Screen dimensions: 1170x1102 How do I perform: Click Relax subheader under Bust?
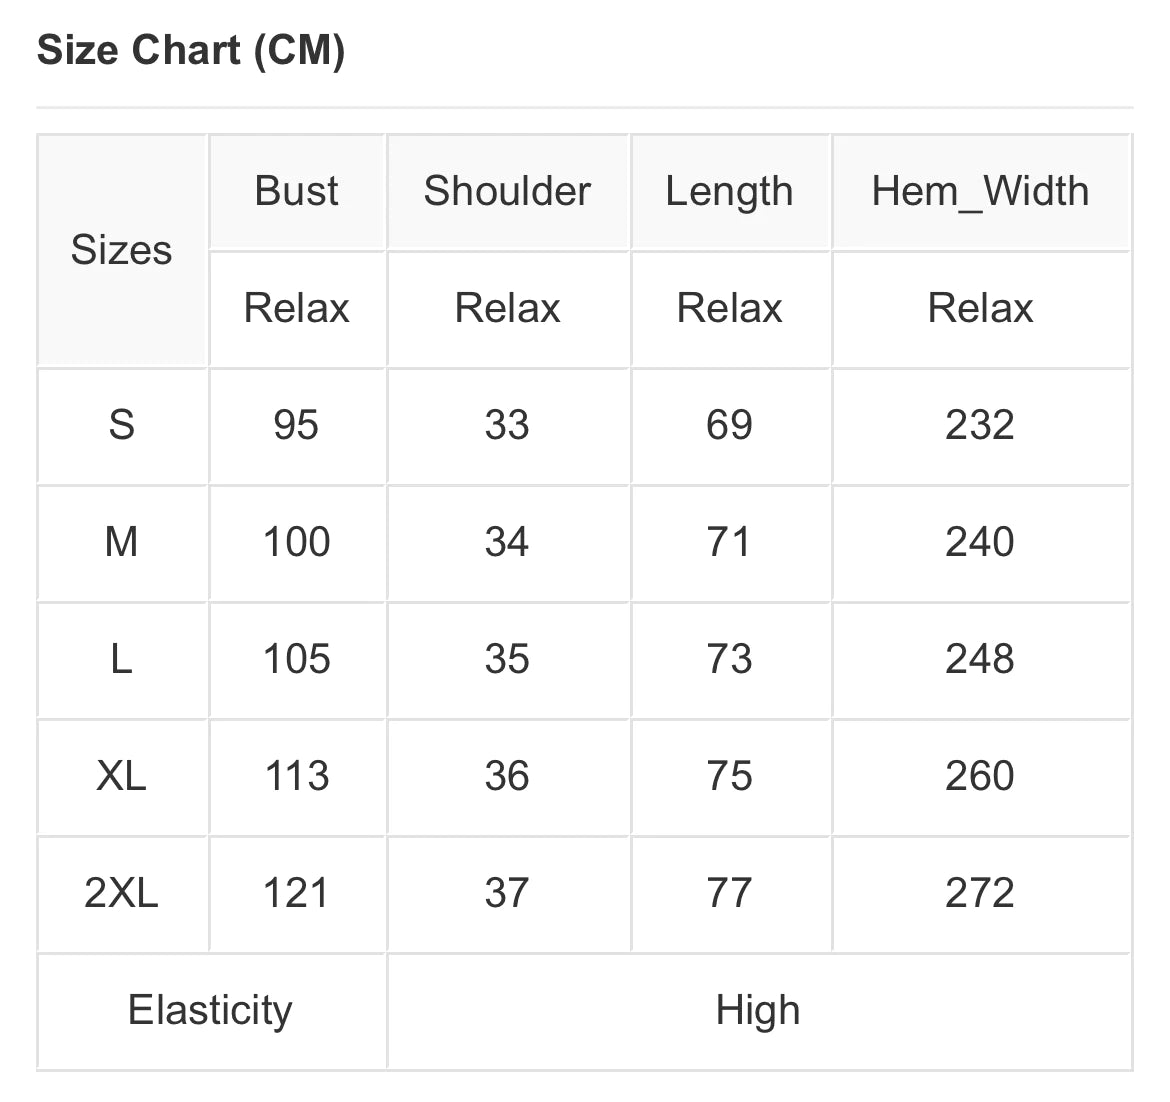pyautogui.click(x=296, y=308)
